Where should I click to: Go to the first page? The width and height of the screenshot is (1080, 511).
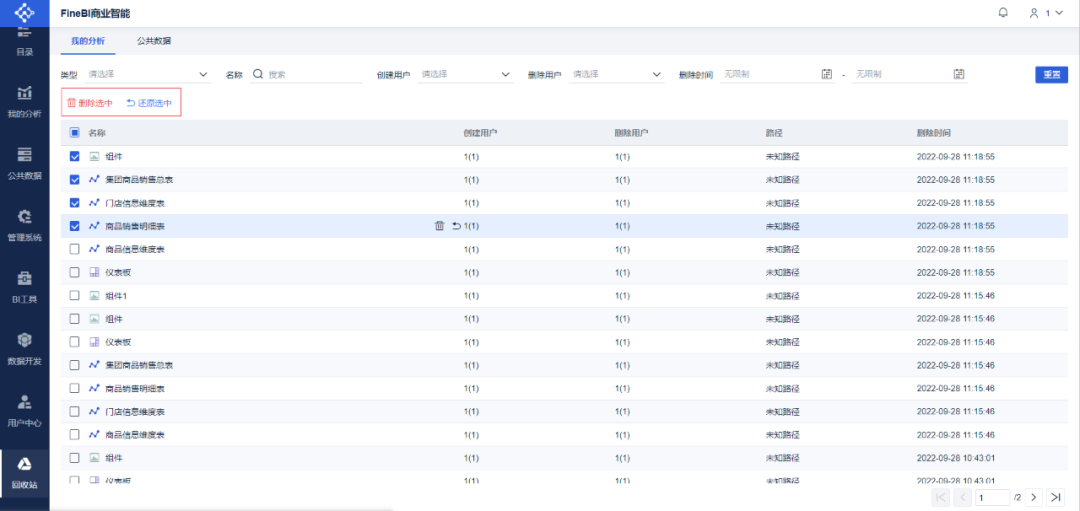tap(941, 497)
